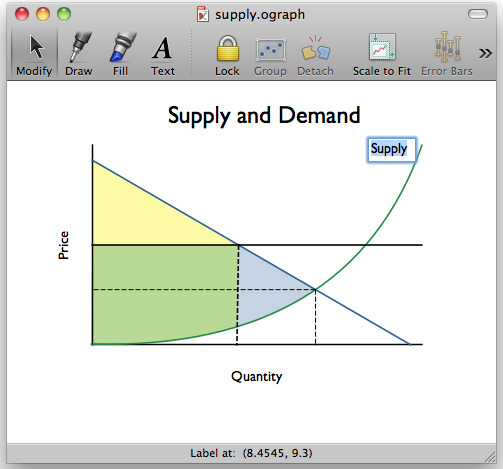This screenshot has width=503, height=469.
Task: Click the Group toolbar icon
Action: click(271, 50)
